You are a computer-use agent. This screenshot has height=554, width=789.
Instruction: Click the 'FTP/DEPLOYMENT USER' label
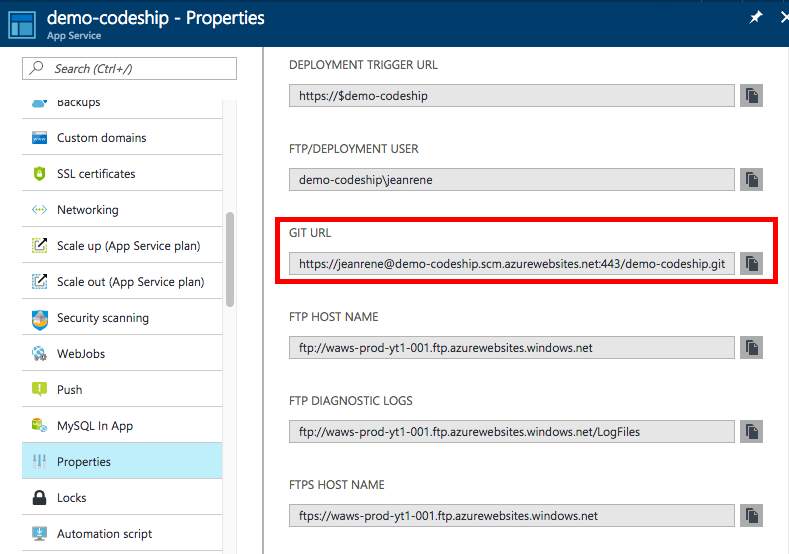(354, 149)
